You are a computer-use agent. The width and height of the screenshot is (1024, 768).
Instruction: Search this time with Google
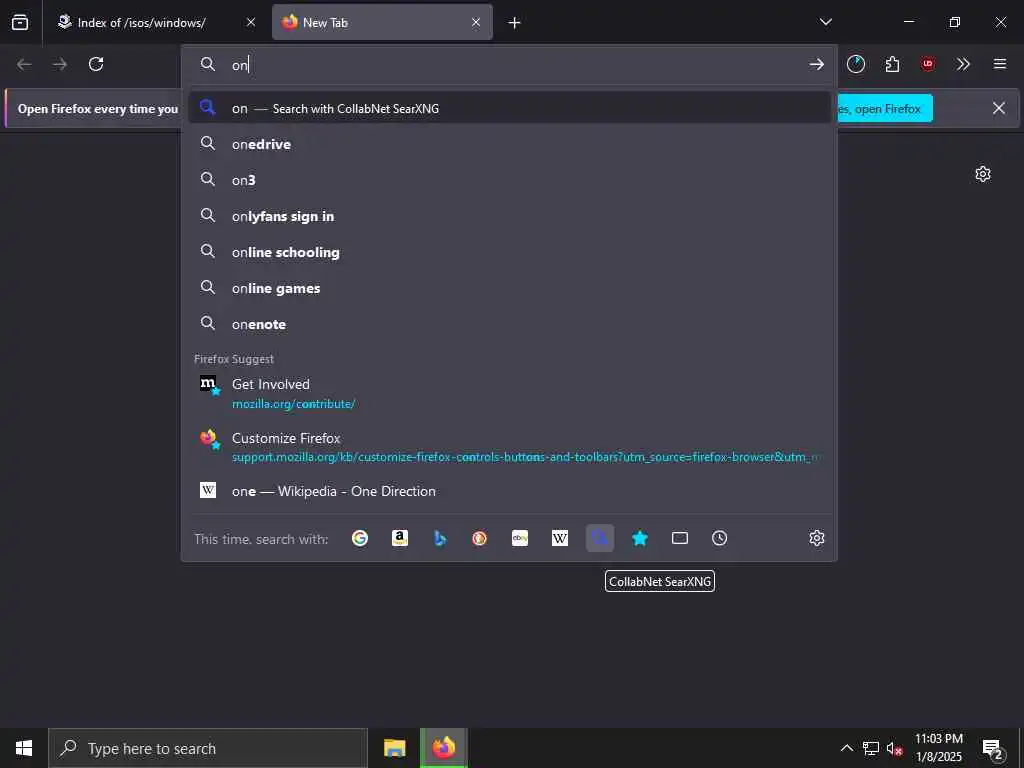point(360,538)
